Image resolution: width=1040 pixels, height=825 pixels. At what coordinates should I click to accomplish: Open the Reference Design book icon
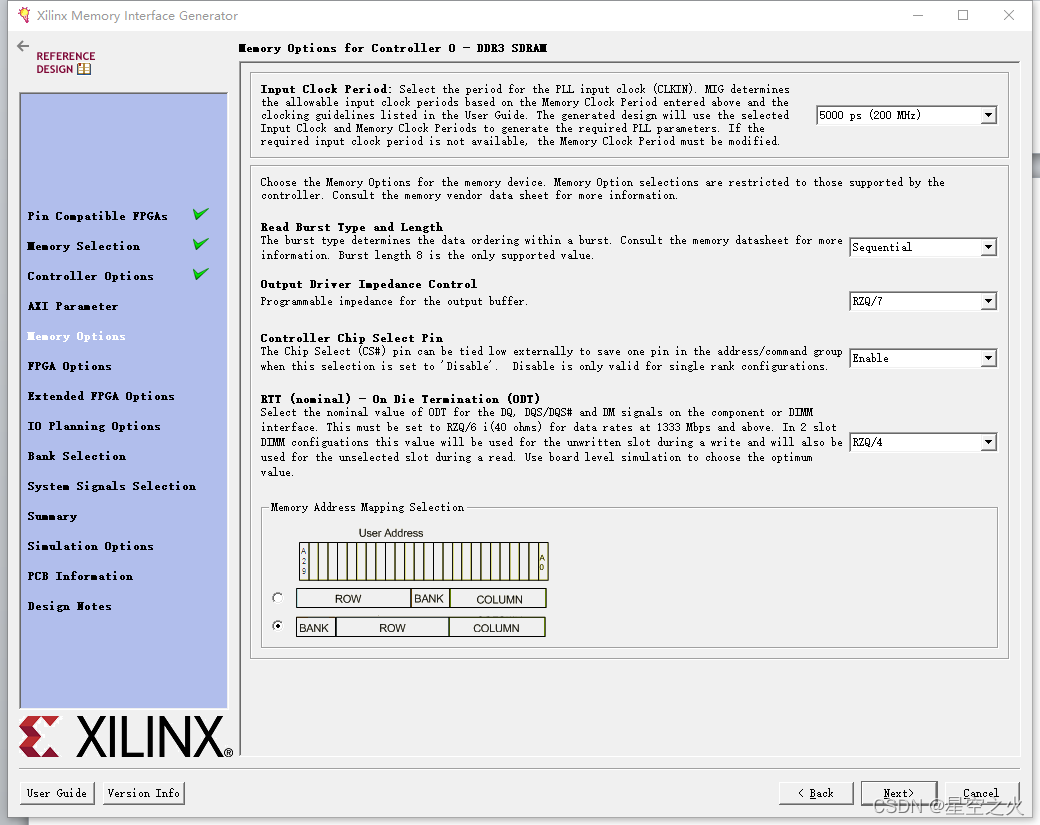[84, 69]
